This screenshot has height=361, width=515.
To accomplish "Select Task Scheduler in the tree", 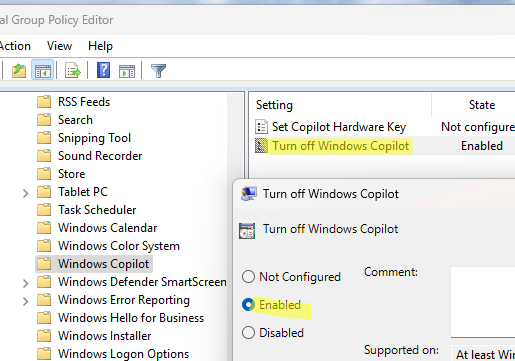I will tap(97, 210).
